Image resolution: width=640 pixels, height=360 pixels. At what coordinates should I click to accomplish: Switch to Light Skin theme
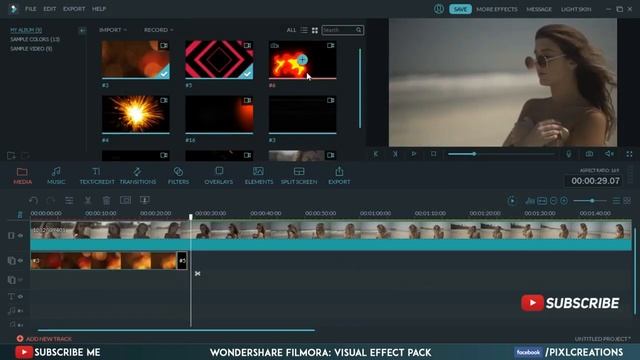pyautogui.click(x=576, y=9)
